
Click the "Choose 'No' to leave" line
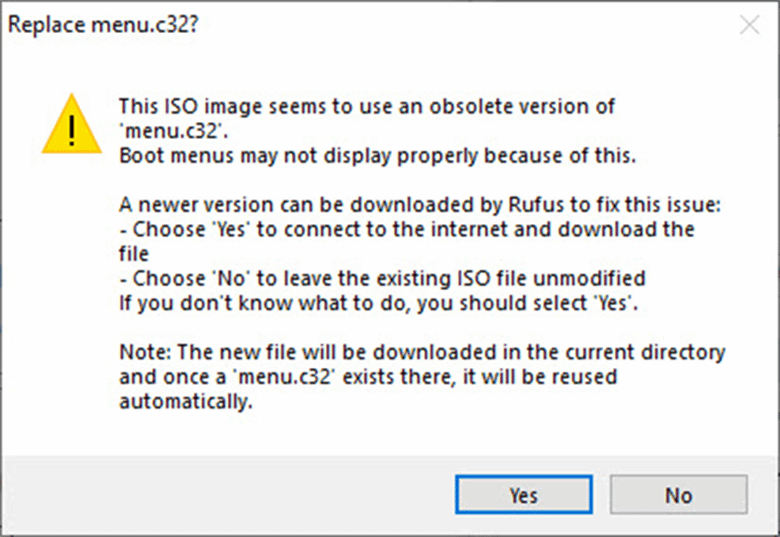[x=382, y=278]
